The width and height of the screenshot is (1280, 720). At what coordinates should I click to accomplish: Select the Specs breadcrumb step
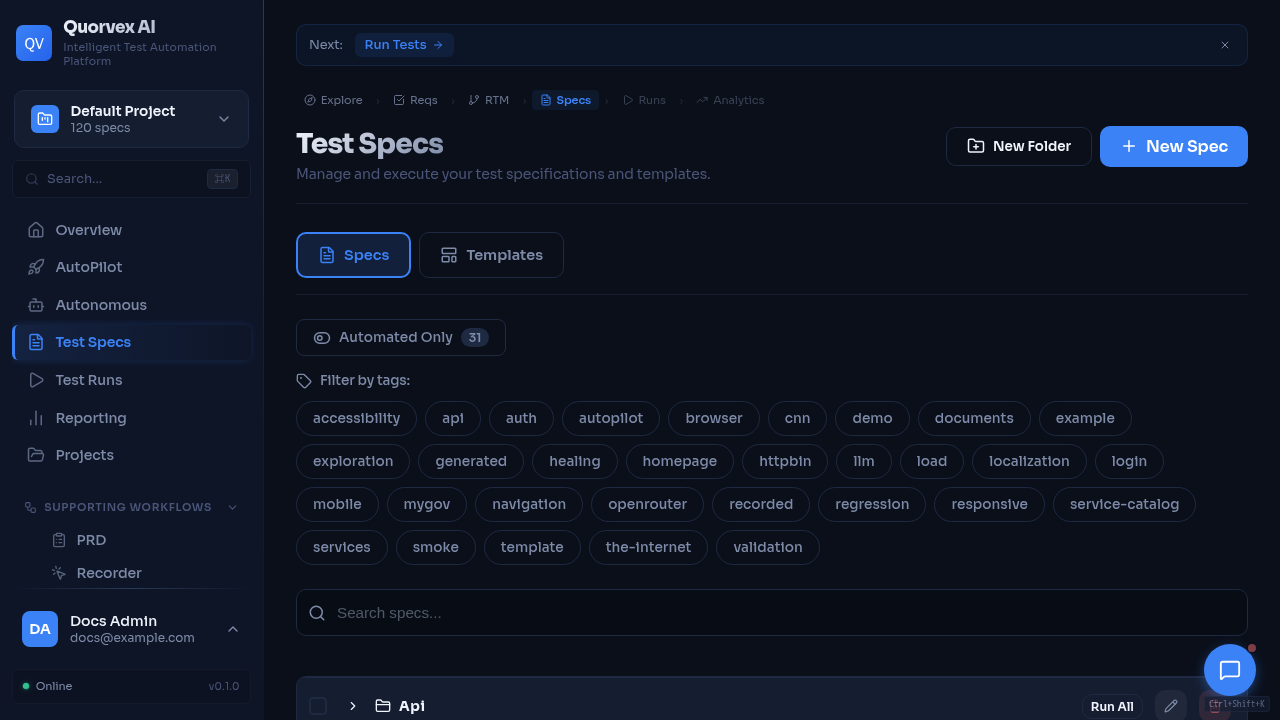coord(565,100)
